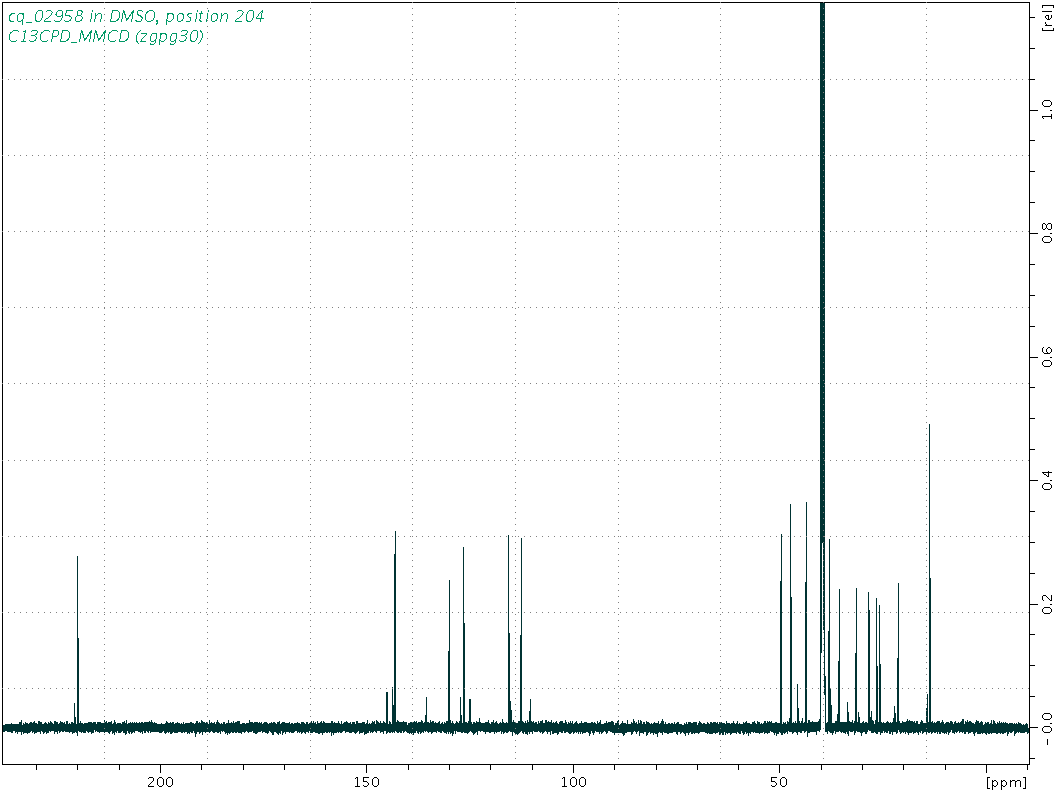
Task: Click the title text 'cq_02958 in DMSO, position 204'
Action: click(136, 16)
